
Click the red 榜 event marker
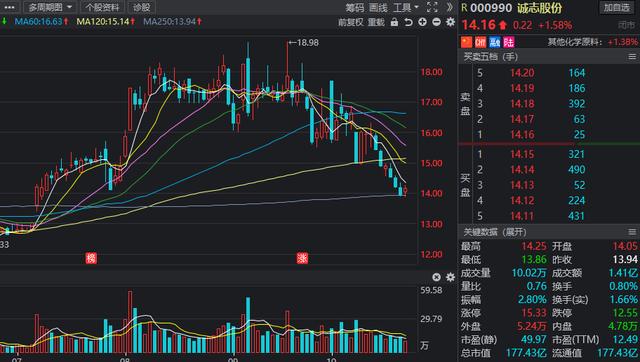point(91,258)
